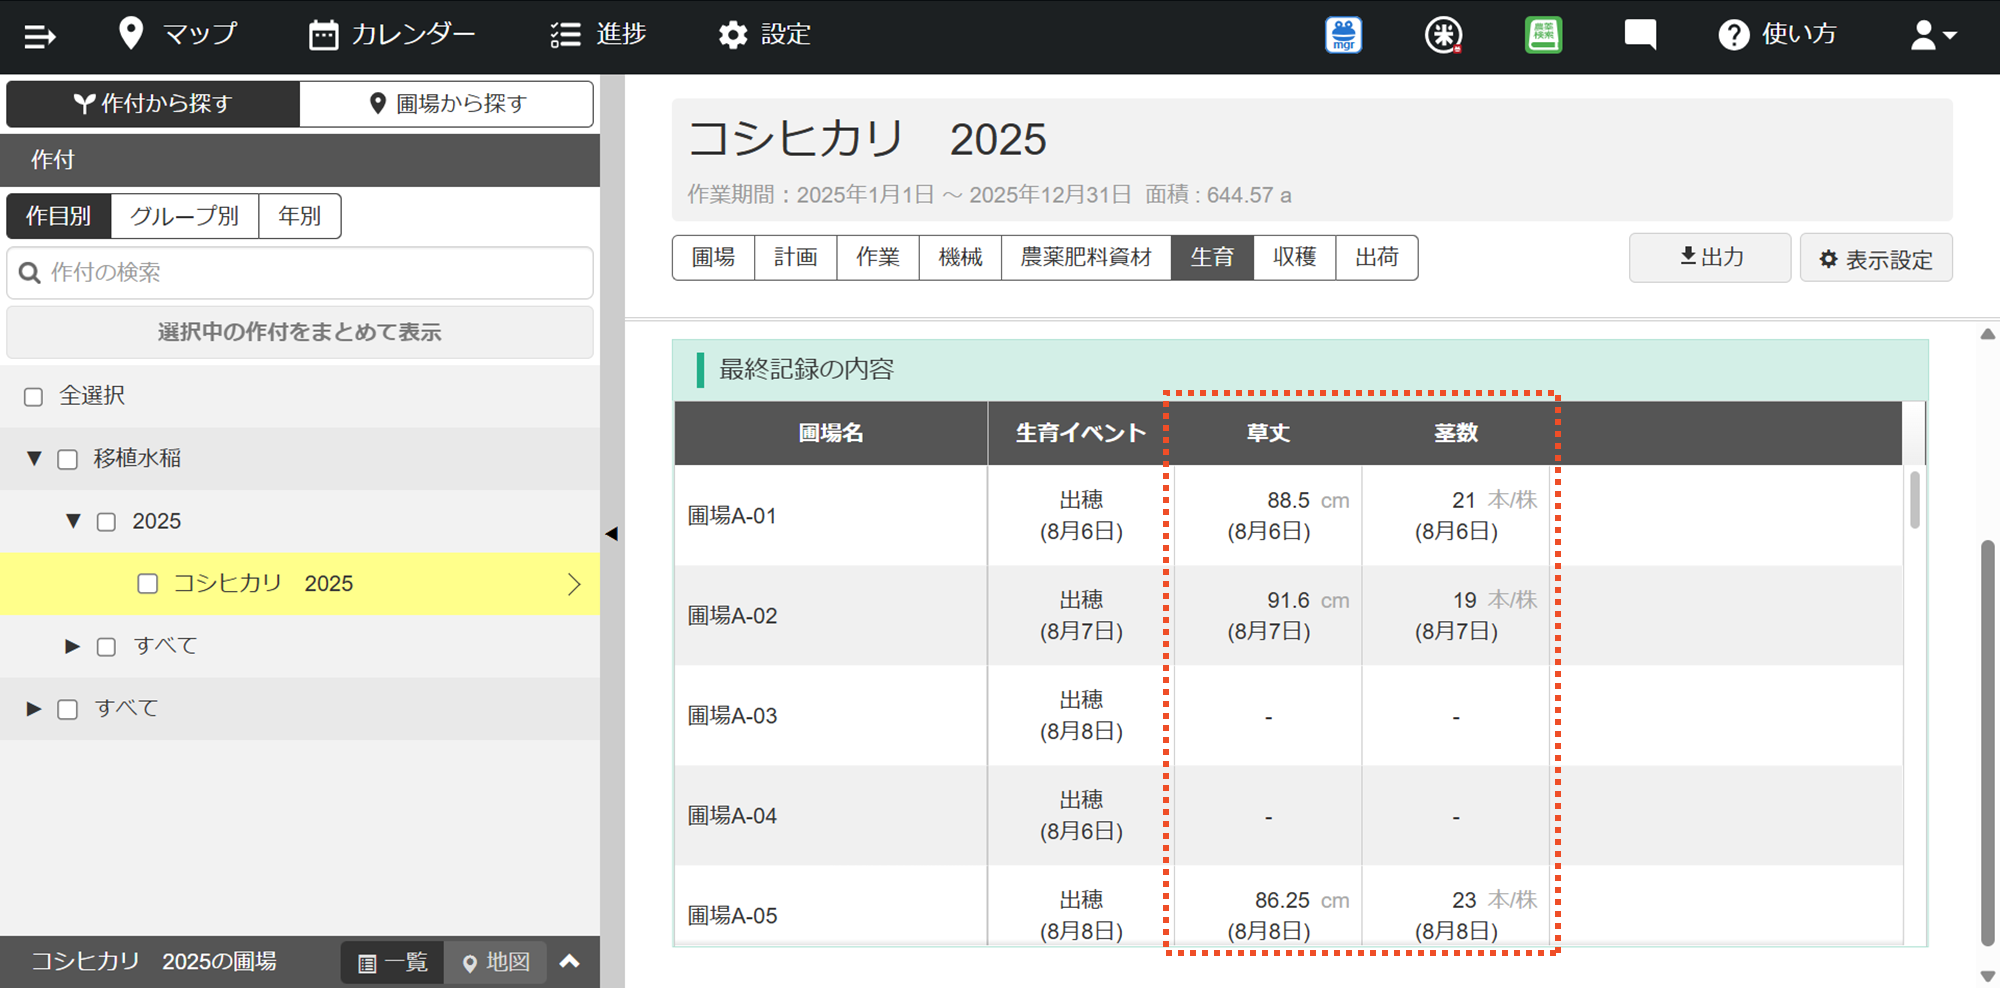
Task: Click the page scroll-up arrow
Action: pos(1988,334)
